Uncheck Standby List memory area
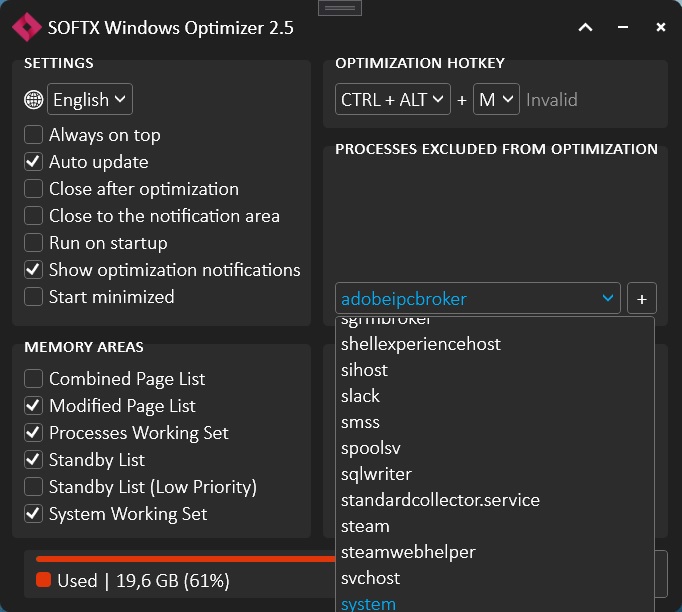Viewport: 682px width, 612px height. (34, 460)
